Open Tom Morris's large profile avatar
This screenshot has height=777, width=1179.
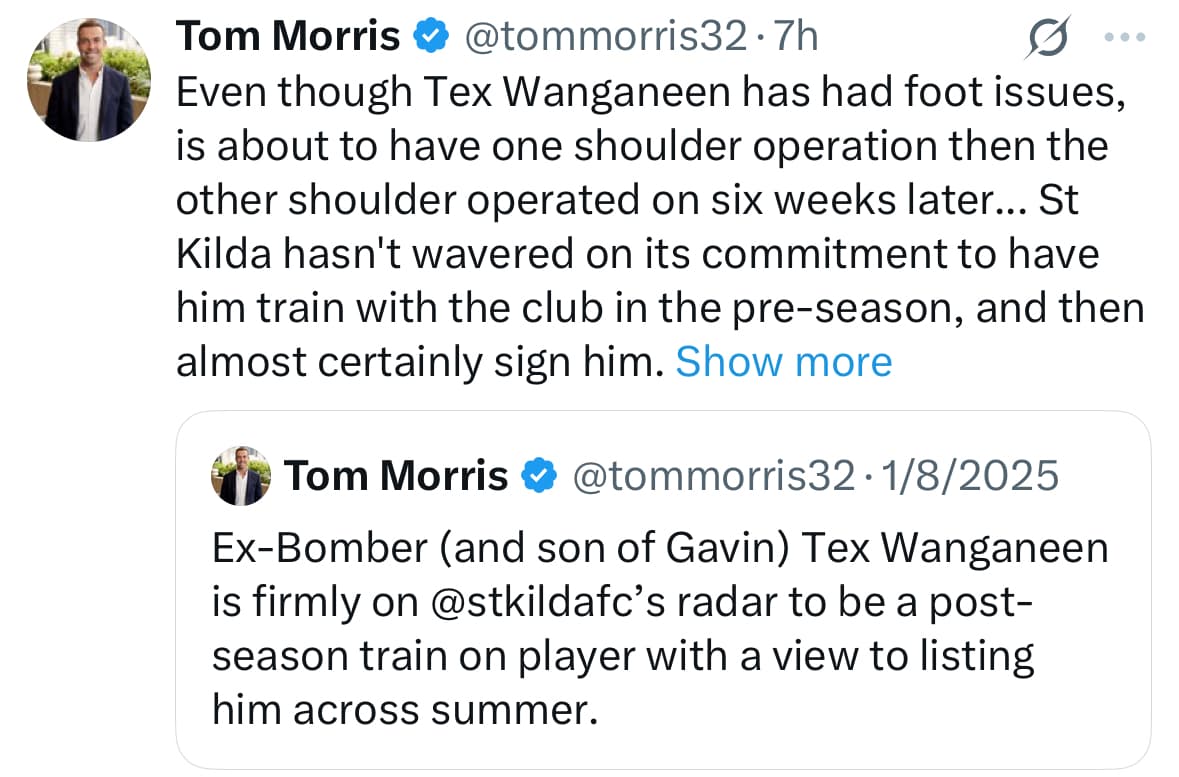click(x=90, y=79)
